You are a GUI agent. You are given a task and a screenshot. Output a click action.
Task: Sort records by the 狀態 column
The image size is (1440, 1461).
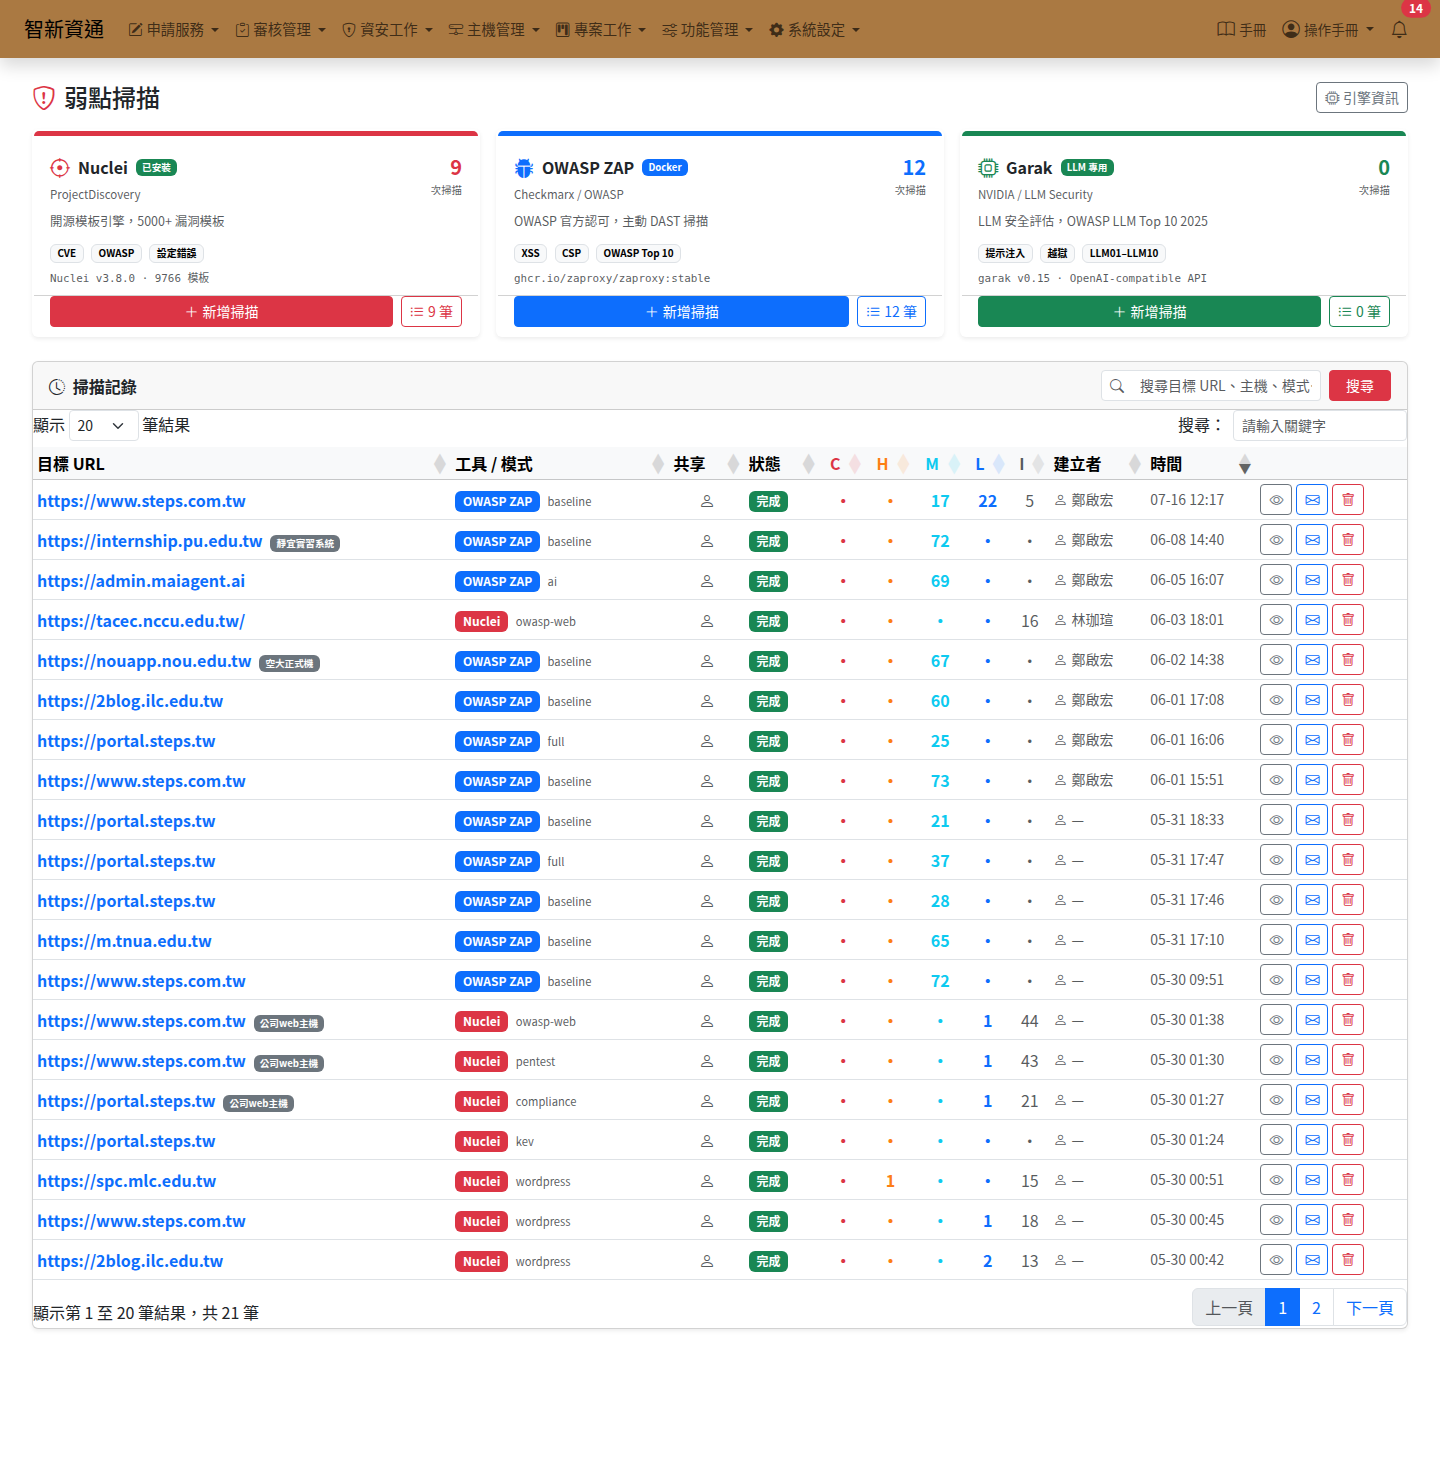point(781,464)
